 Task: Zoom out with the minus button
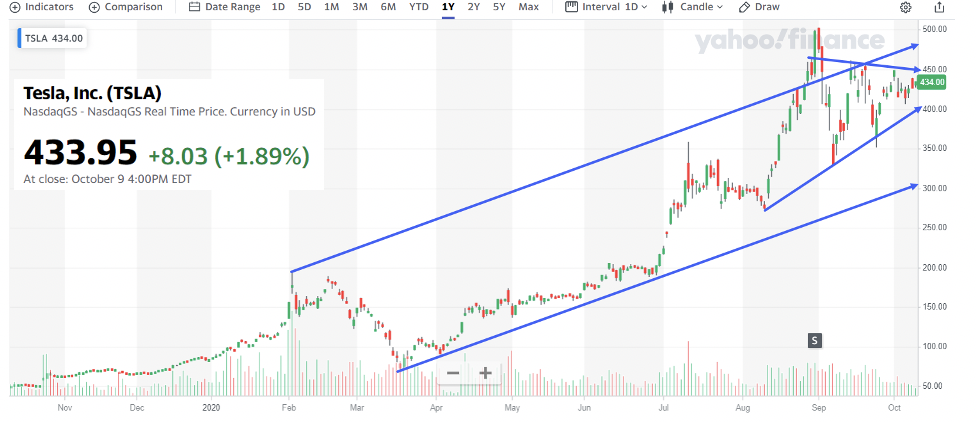453,373
